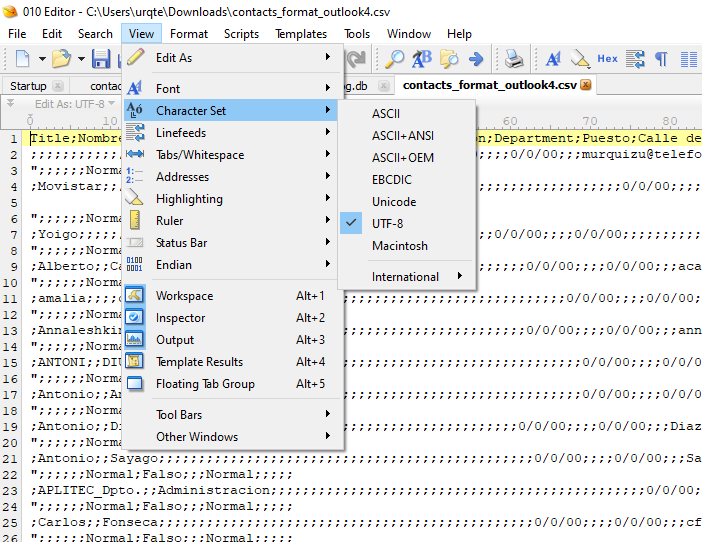The image size is (702, 542).
Task: Click the show whitespace pilcrow icon
Action: pos(661,59)
